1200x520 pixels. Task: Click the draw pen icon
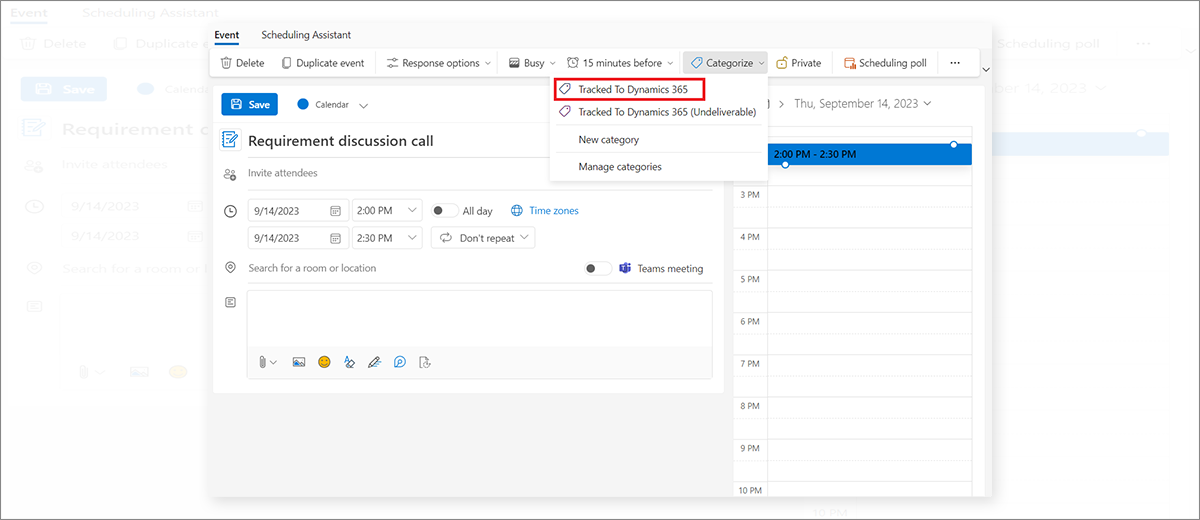click(x=374, y=362)
